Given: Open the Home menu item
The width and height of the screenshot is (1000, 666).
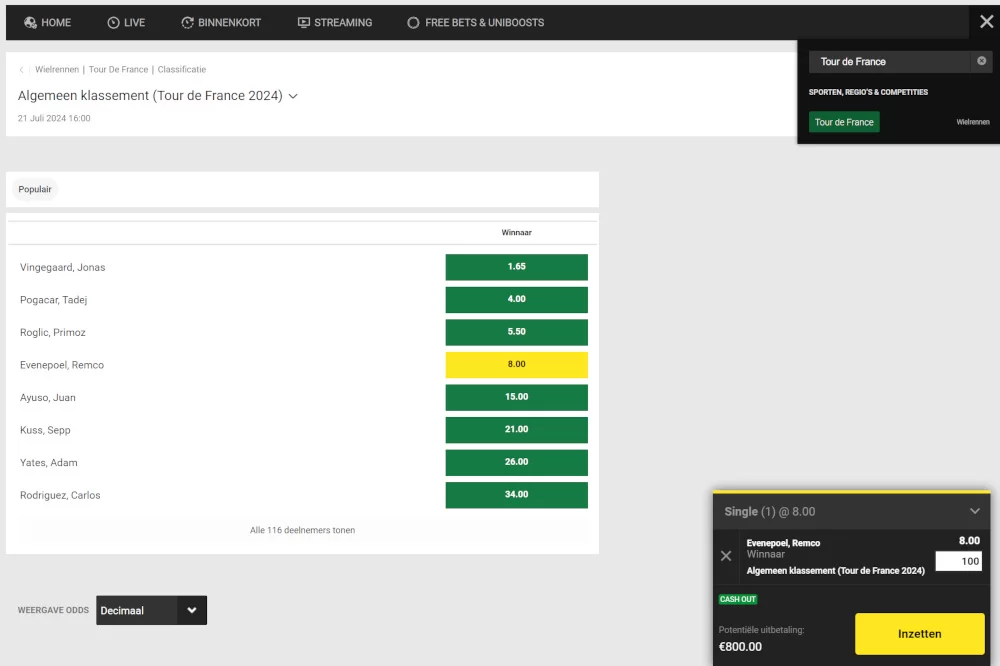Looking at the screenshot, I should tap(47, 22).
